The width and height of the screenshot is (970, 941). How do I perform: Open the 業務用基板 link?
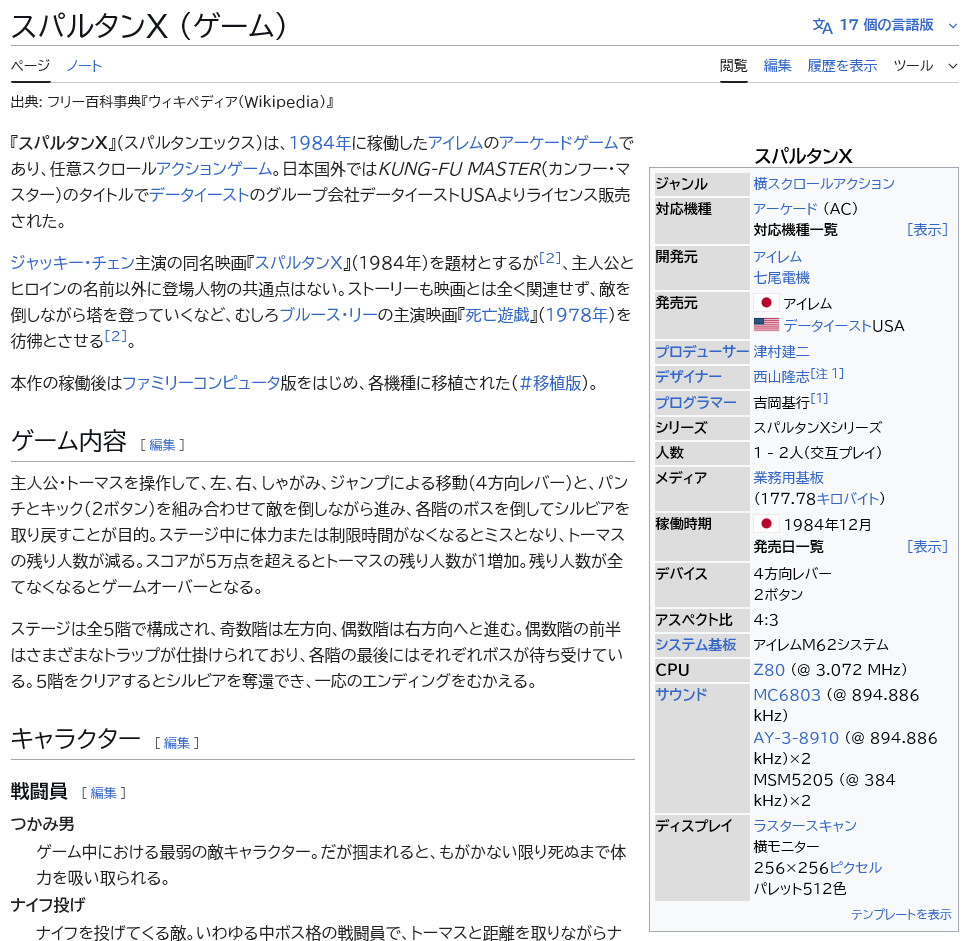[788, 478]
